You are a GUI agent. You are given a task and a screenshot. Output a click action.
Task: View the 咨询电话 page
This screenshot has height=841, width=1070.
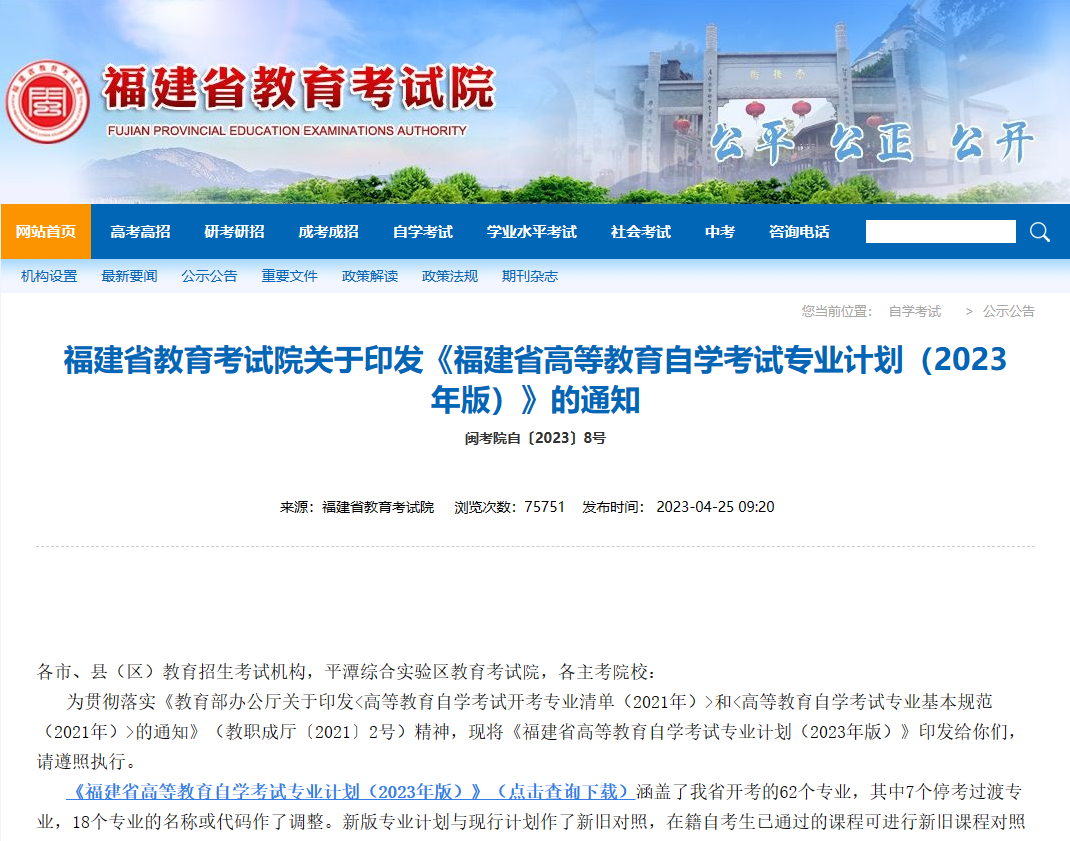(x=798, y=232)
